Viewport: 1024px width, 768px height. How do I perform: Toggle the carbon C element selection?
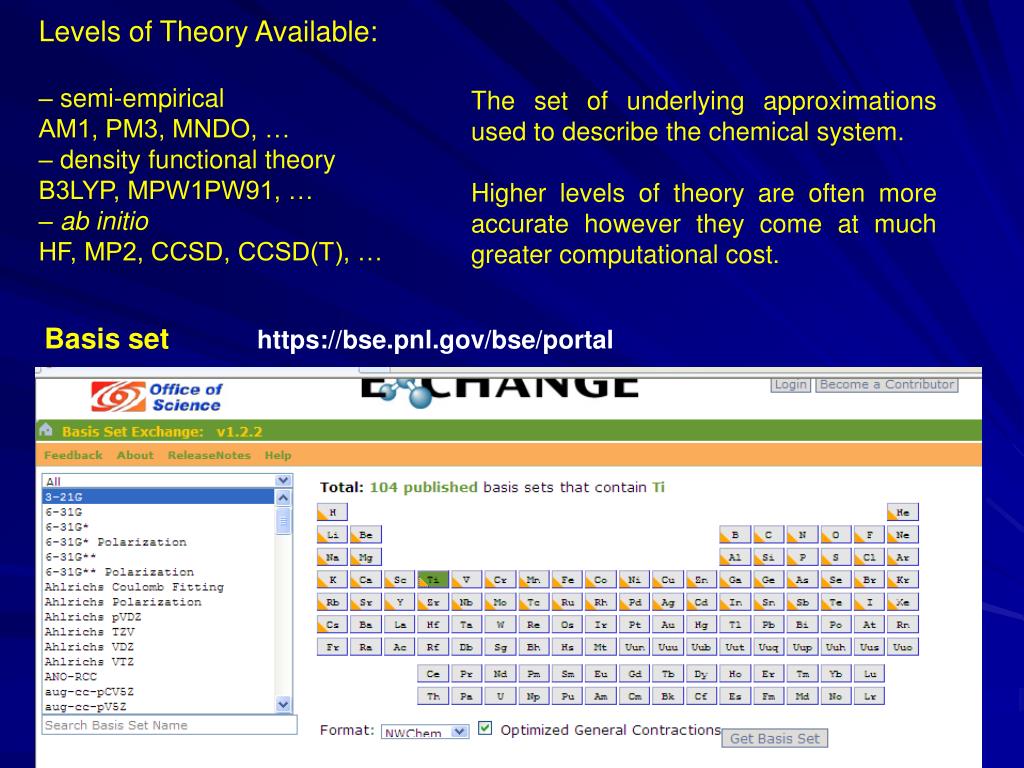768,535
